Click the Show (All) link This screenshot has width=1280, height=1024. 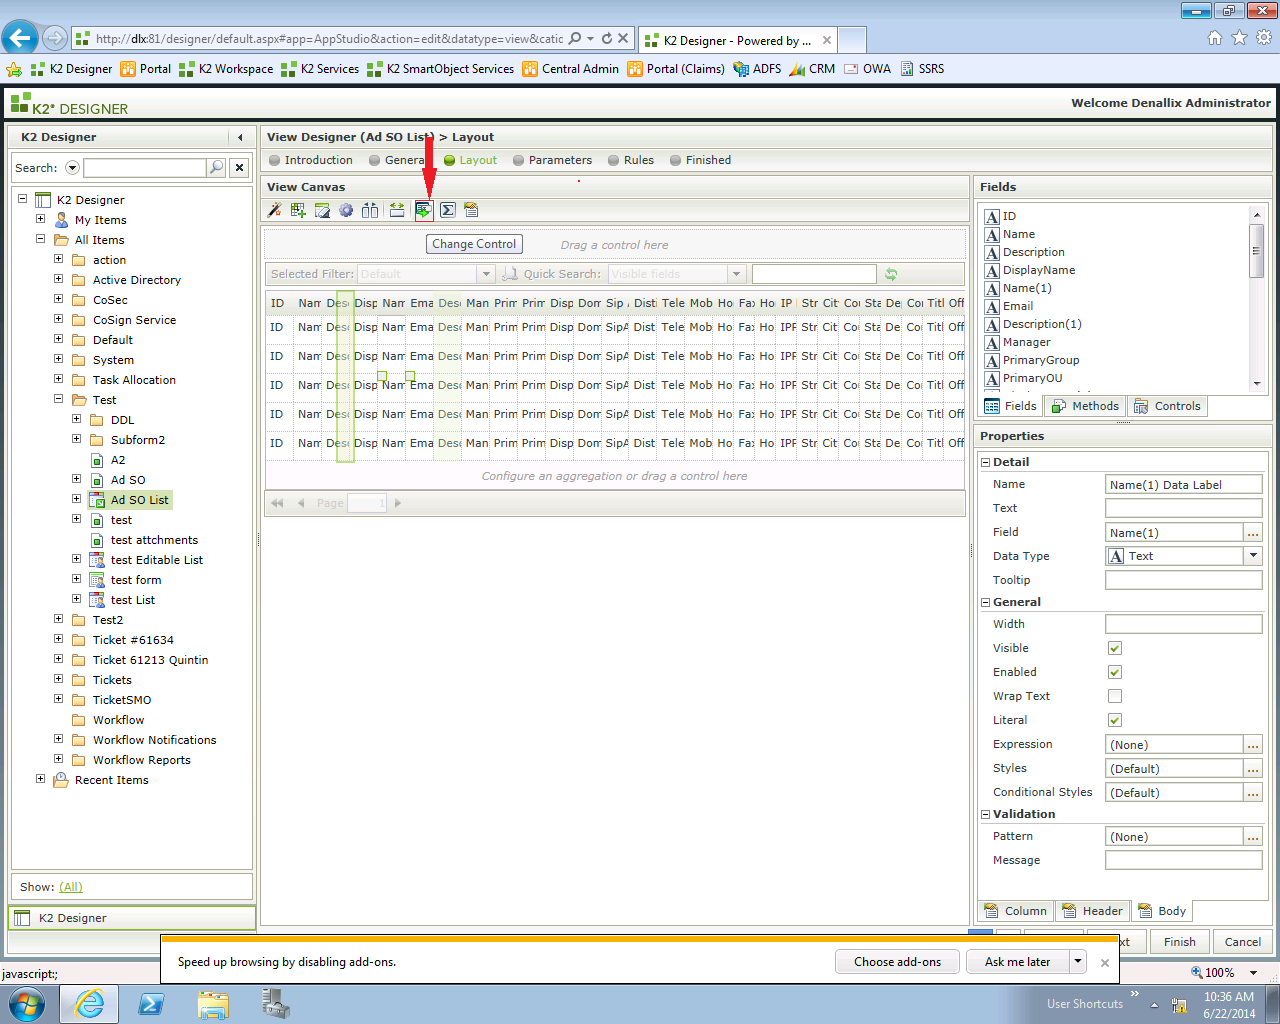coord(71,887)
